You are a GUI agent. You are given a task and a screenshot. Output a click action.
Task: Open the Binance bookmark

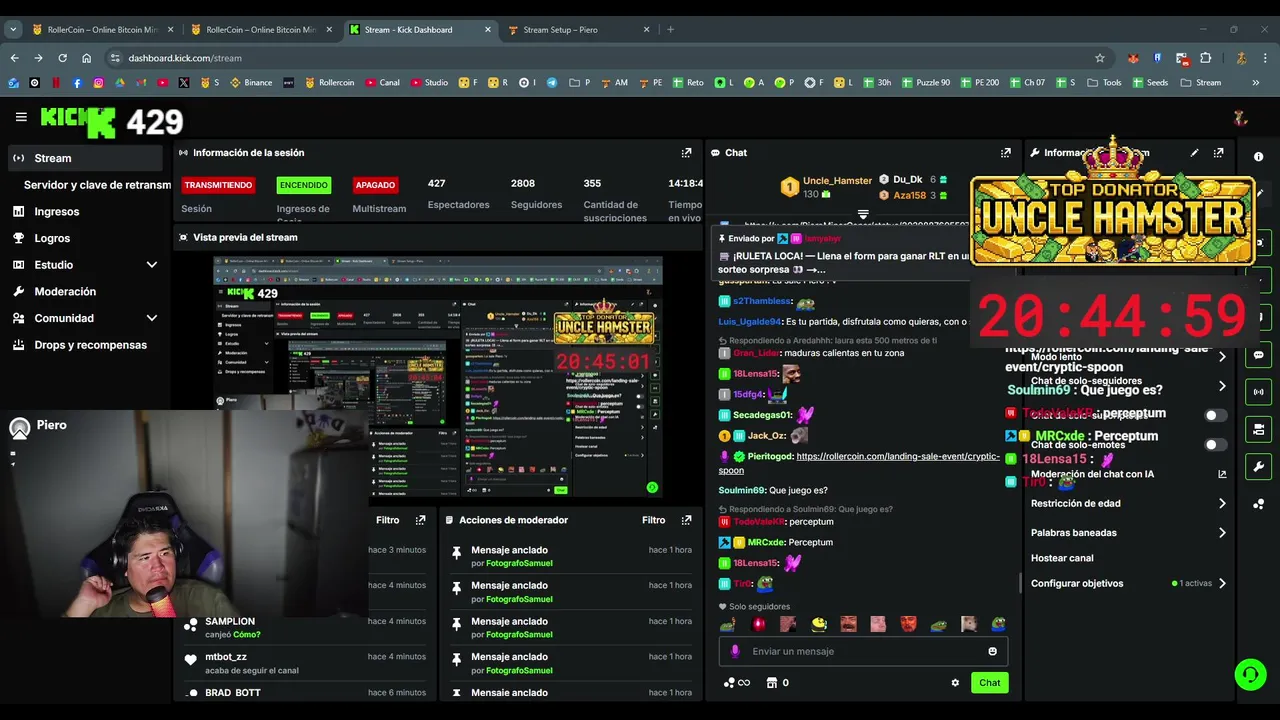251,83
